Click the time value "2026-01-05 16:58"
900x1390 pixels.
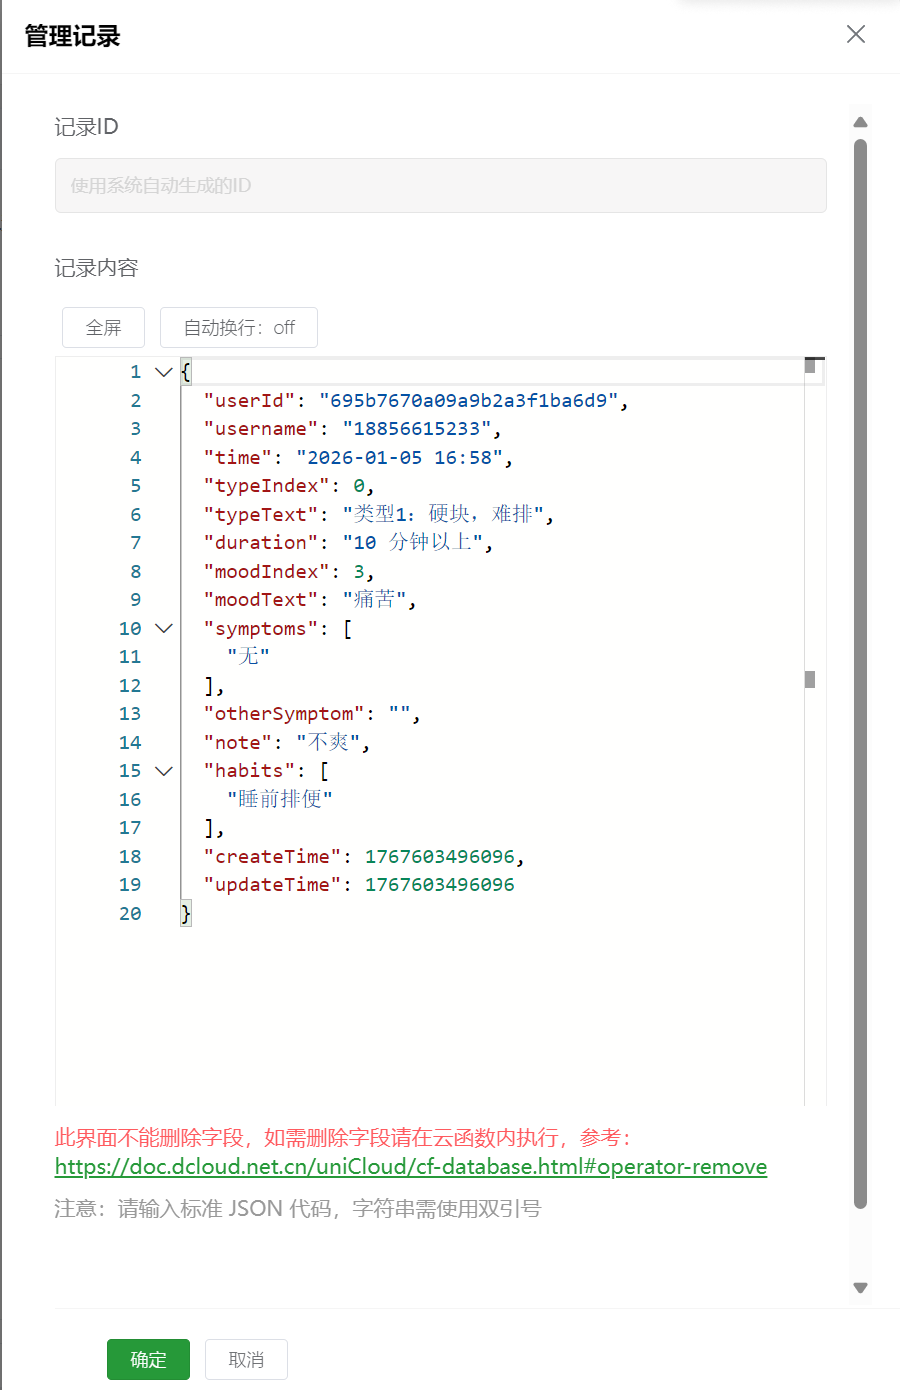pos(400,458)
